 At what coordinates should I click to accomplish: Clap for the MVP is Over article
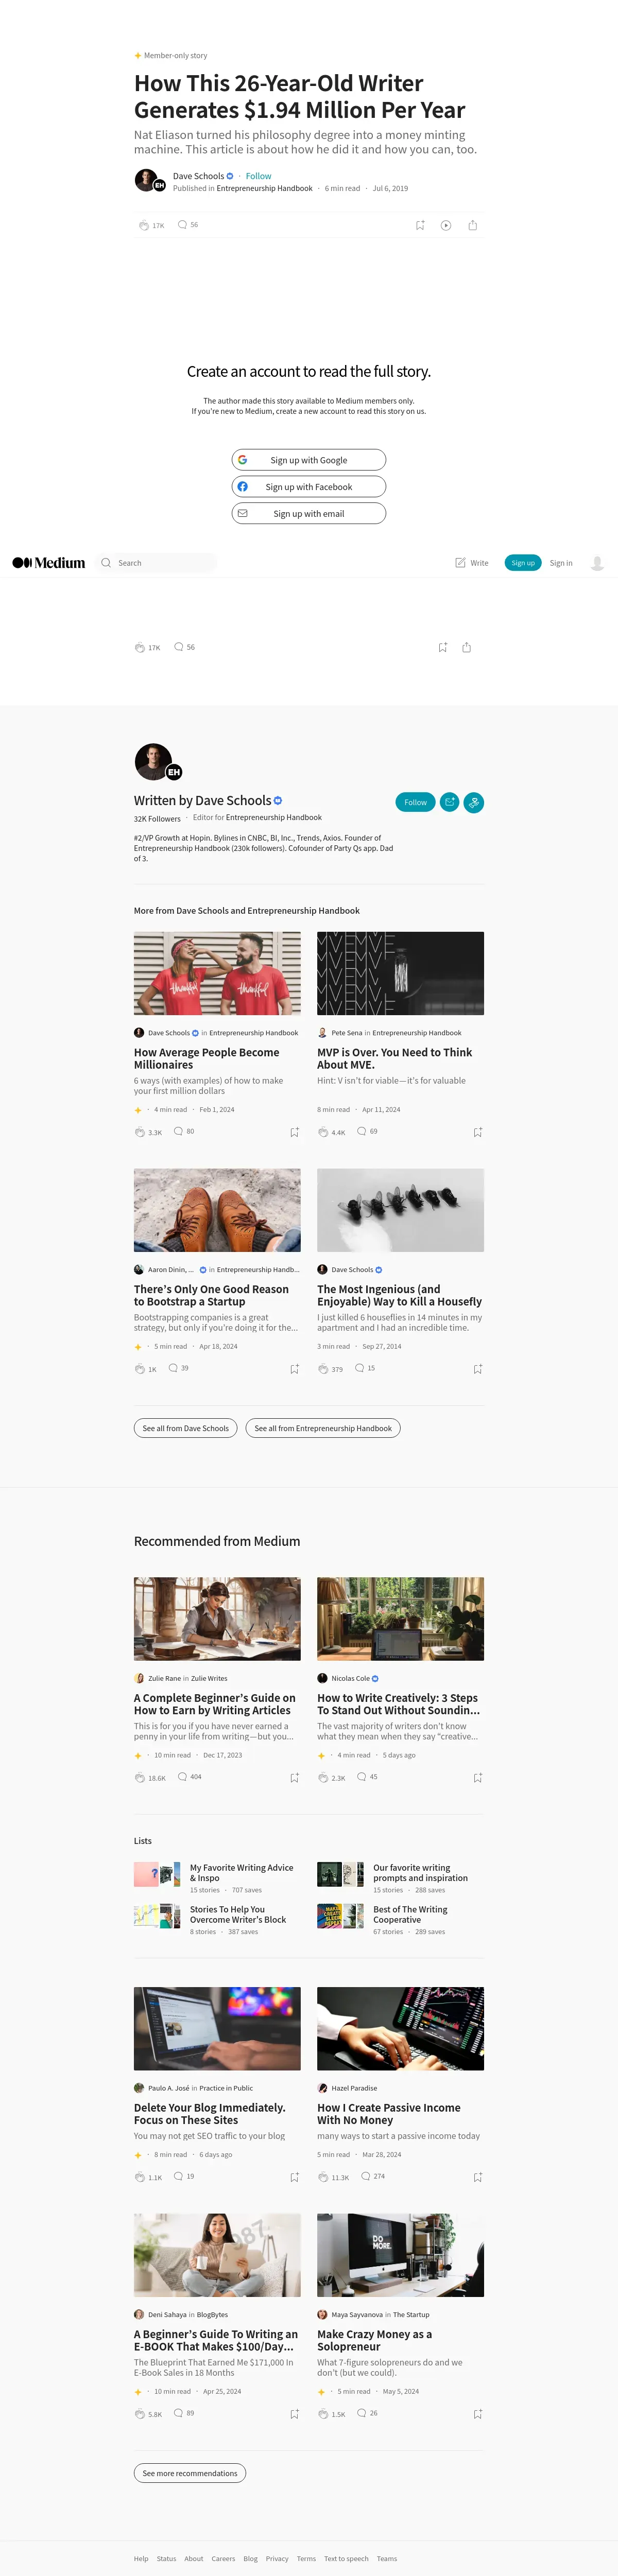click(x=323, y=1132)
